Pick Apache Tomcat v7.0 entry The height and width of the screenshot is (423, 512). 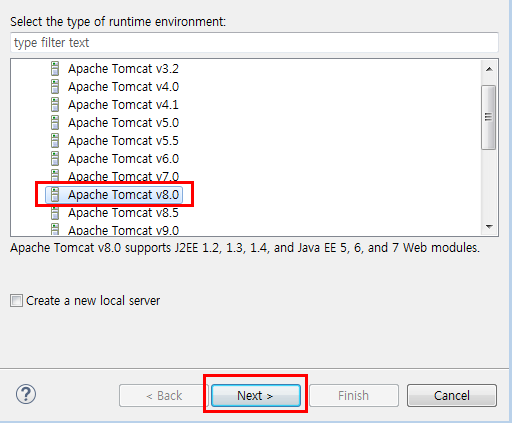tap(123, 176)
